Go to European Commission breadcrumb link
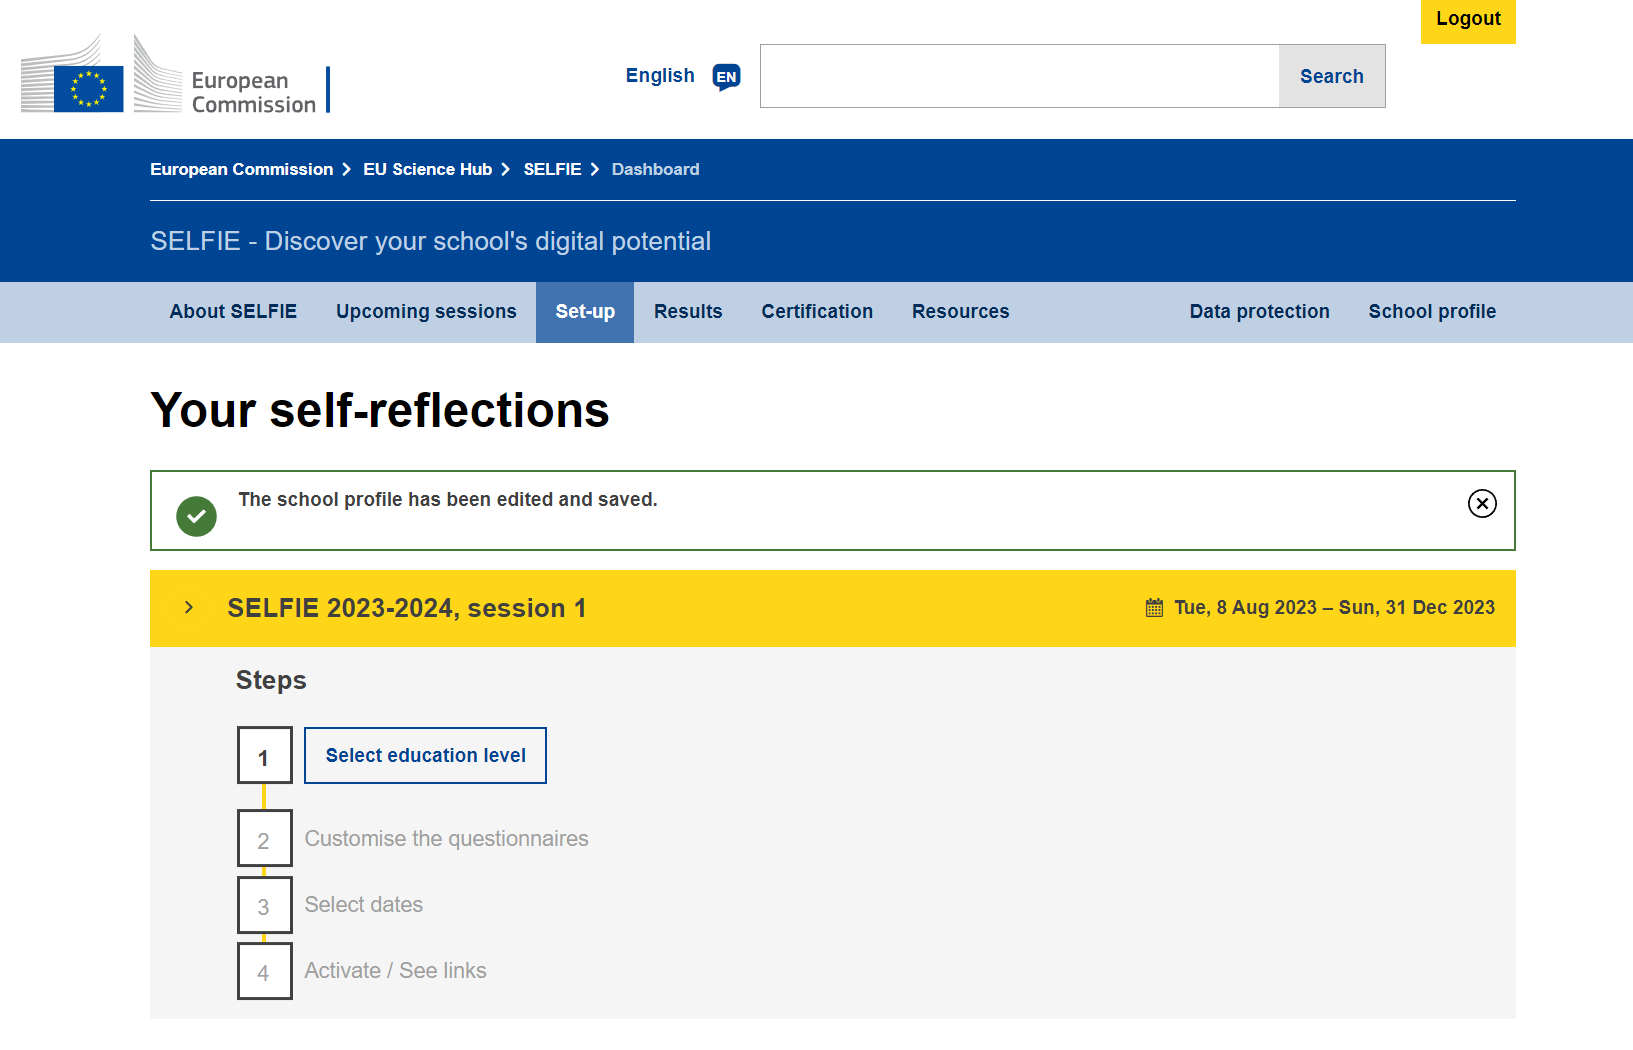Image resolution: width=1633 pixels, height=1050 pixels. (x=241, y=170)
